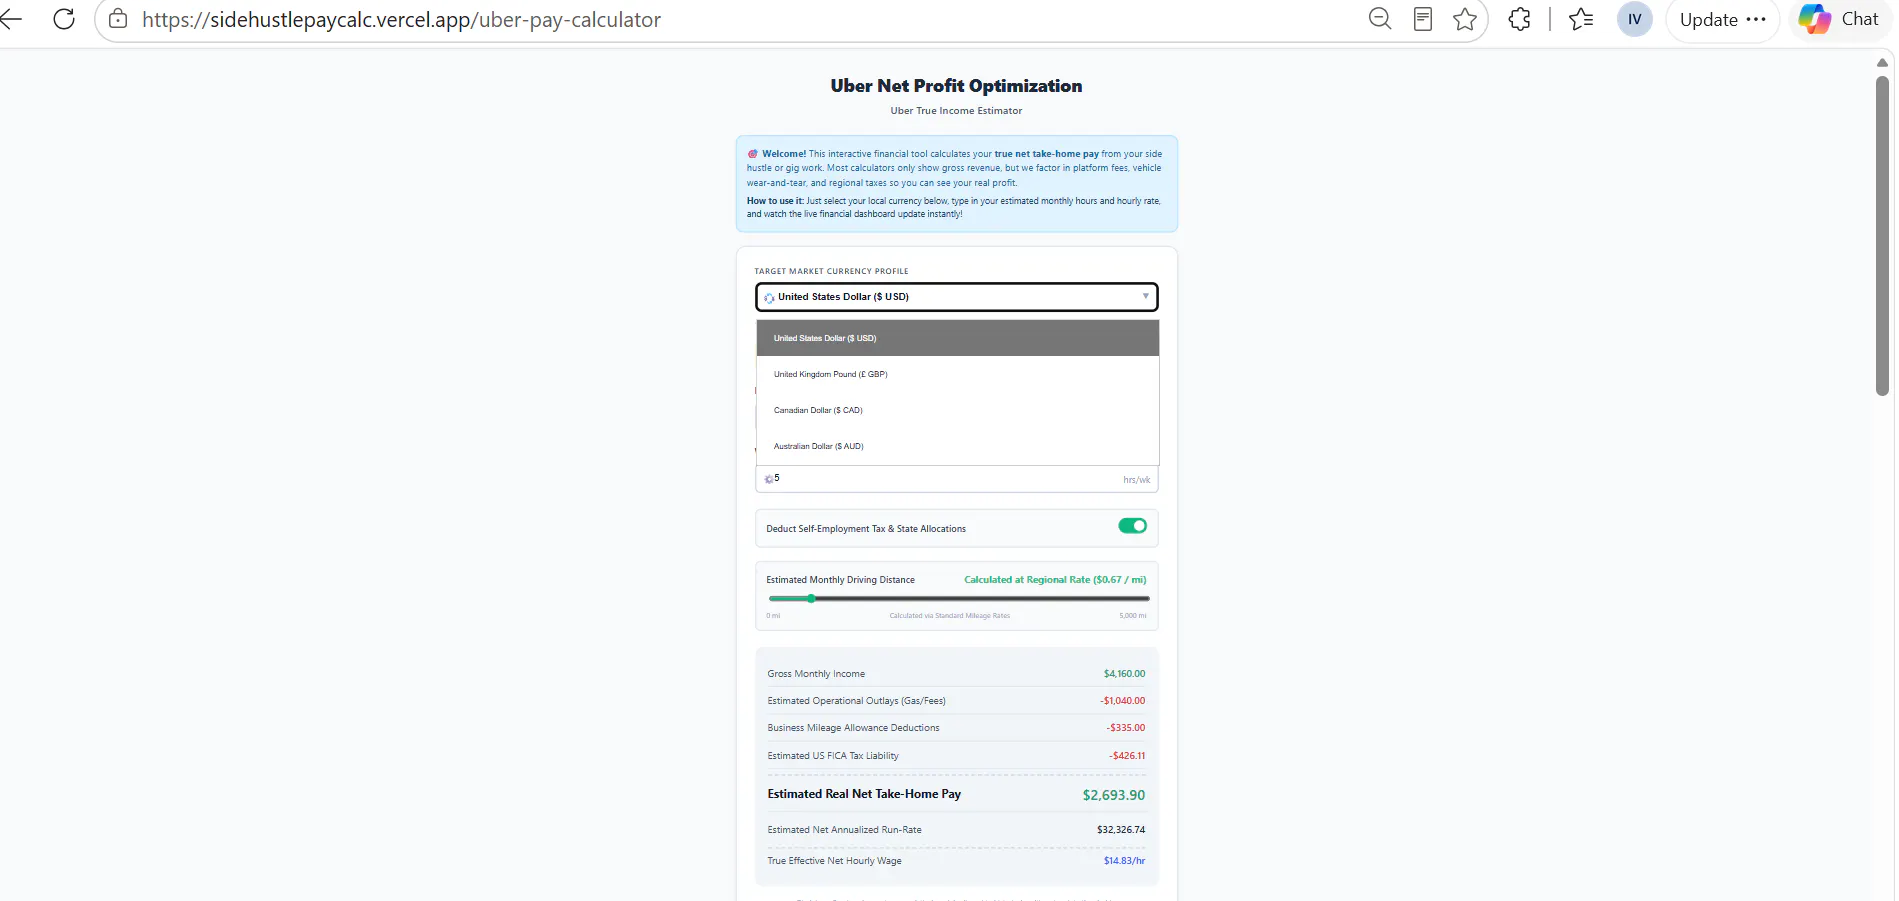Image resolution: width=1899 pixels, height=901 pixels.
Task: Click the True Effective Net Hourly Wage label
Action: click(834, 861)
